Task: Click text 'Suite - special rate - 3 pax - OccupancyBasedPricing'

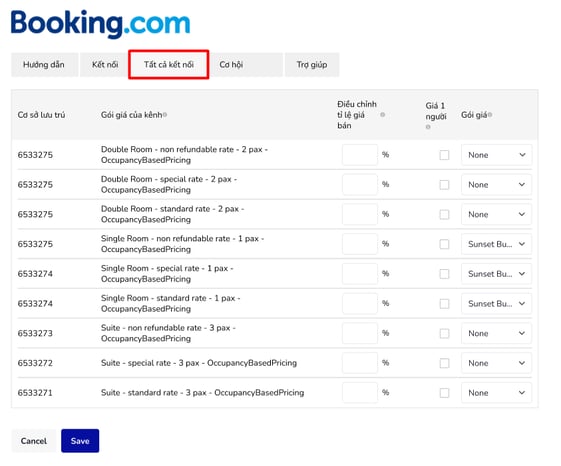Action: (199, 363)
